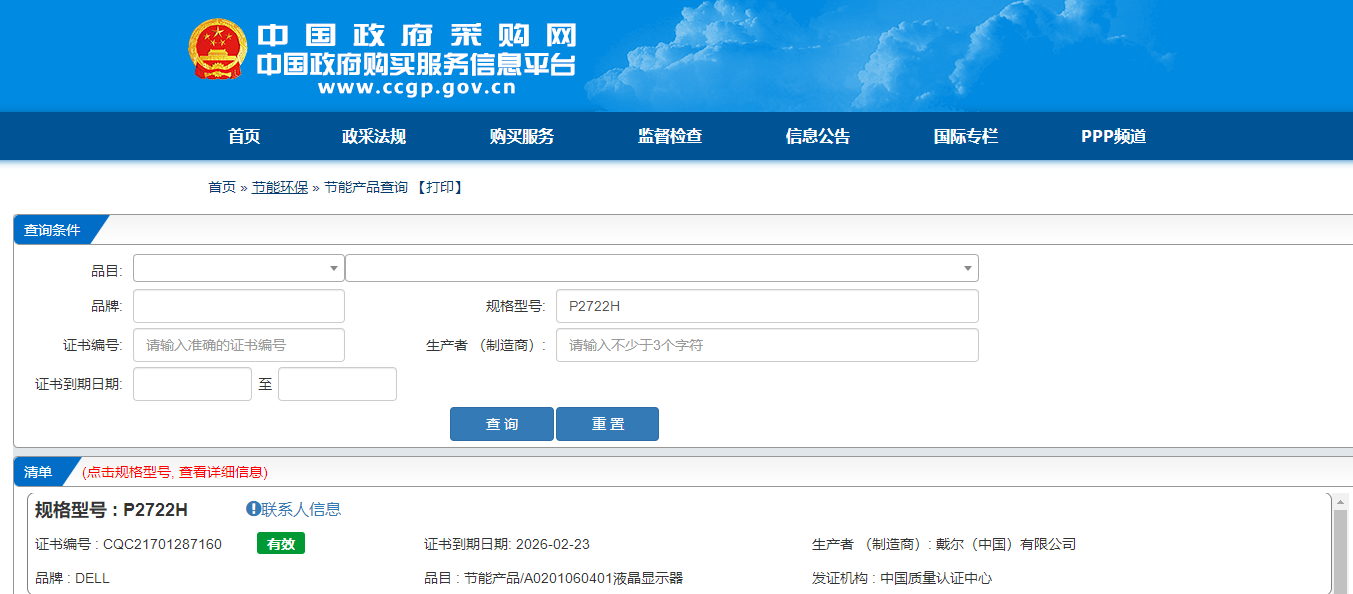
Task: Open the 国际专栏 menu item
Action: pos(966,137)
